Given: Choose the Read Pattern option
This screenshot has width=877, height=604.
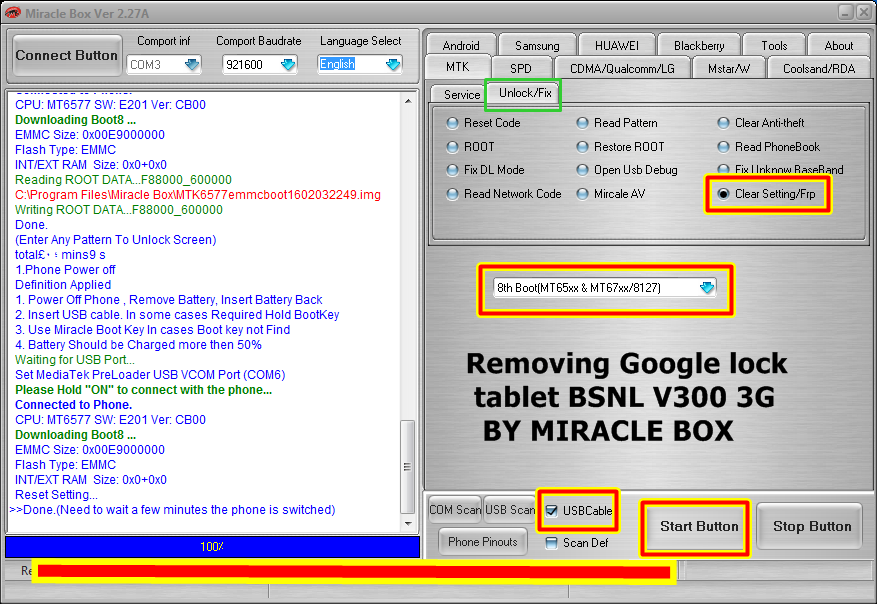Looking at the screenshot, I should pyautogui.click(x=582, y=123).
